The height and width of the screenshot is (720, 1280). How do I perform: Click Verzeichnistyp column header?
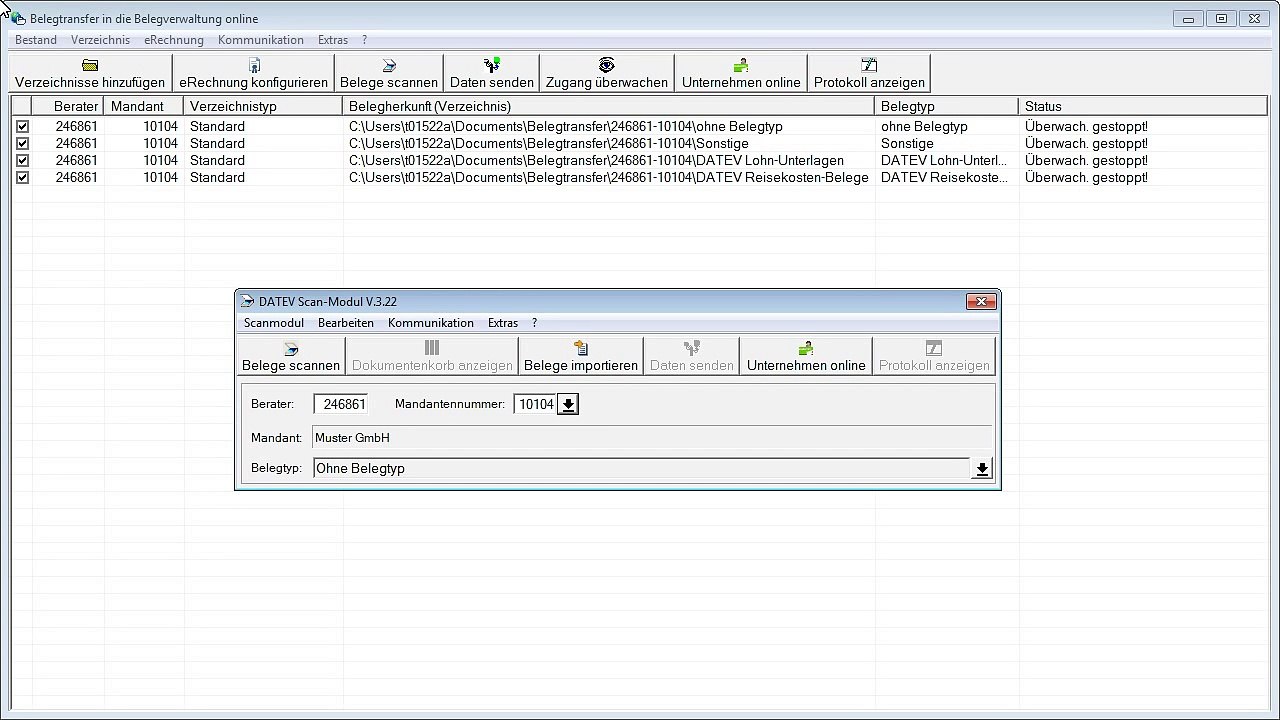pos(263,106)
